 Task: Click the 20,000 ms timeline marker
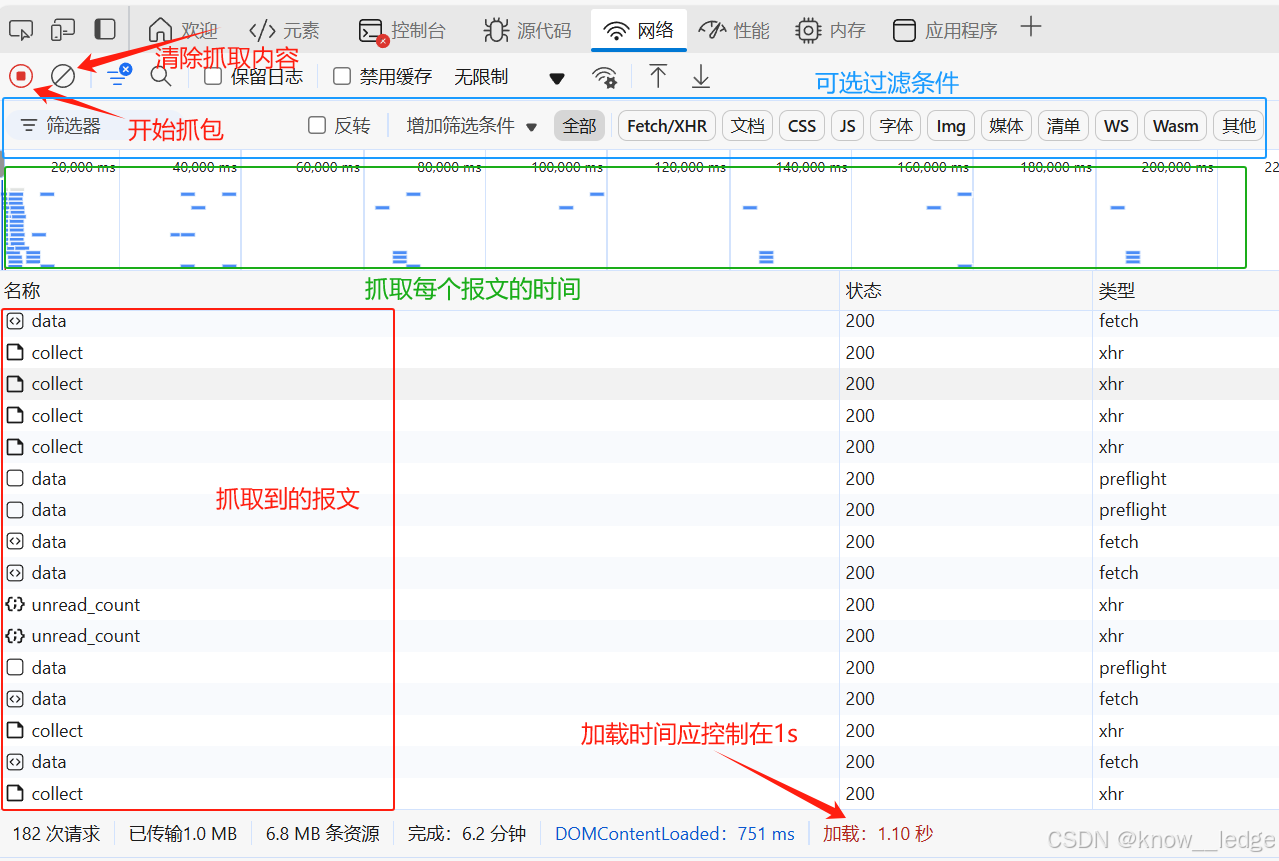[x=83, y=167]
